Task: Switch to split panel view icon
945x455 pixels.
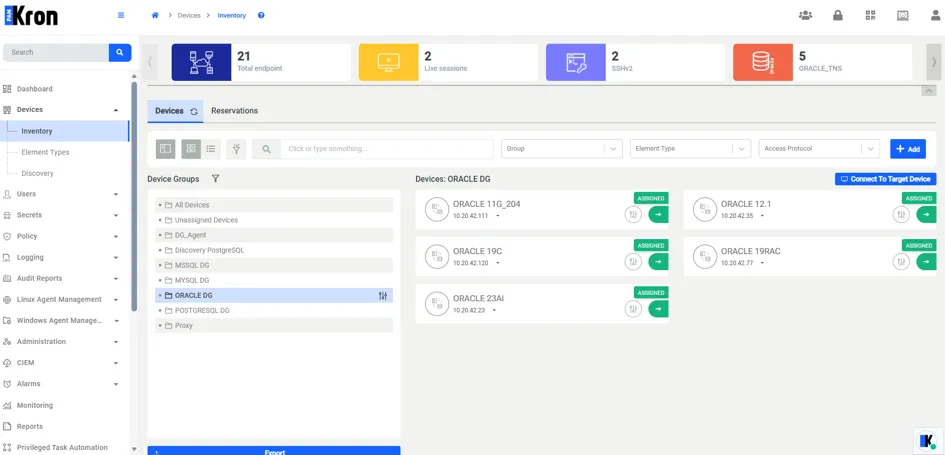Action: tap(166, 149)
